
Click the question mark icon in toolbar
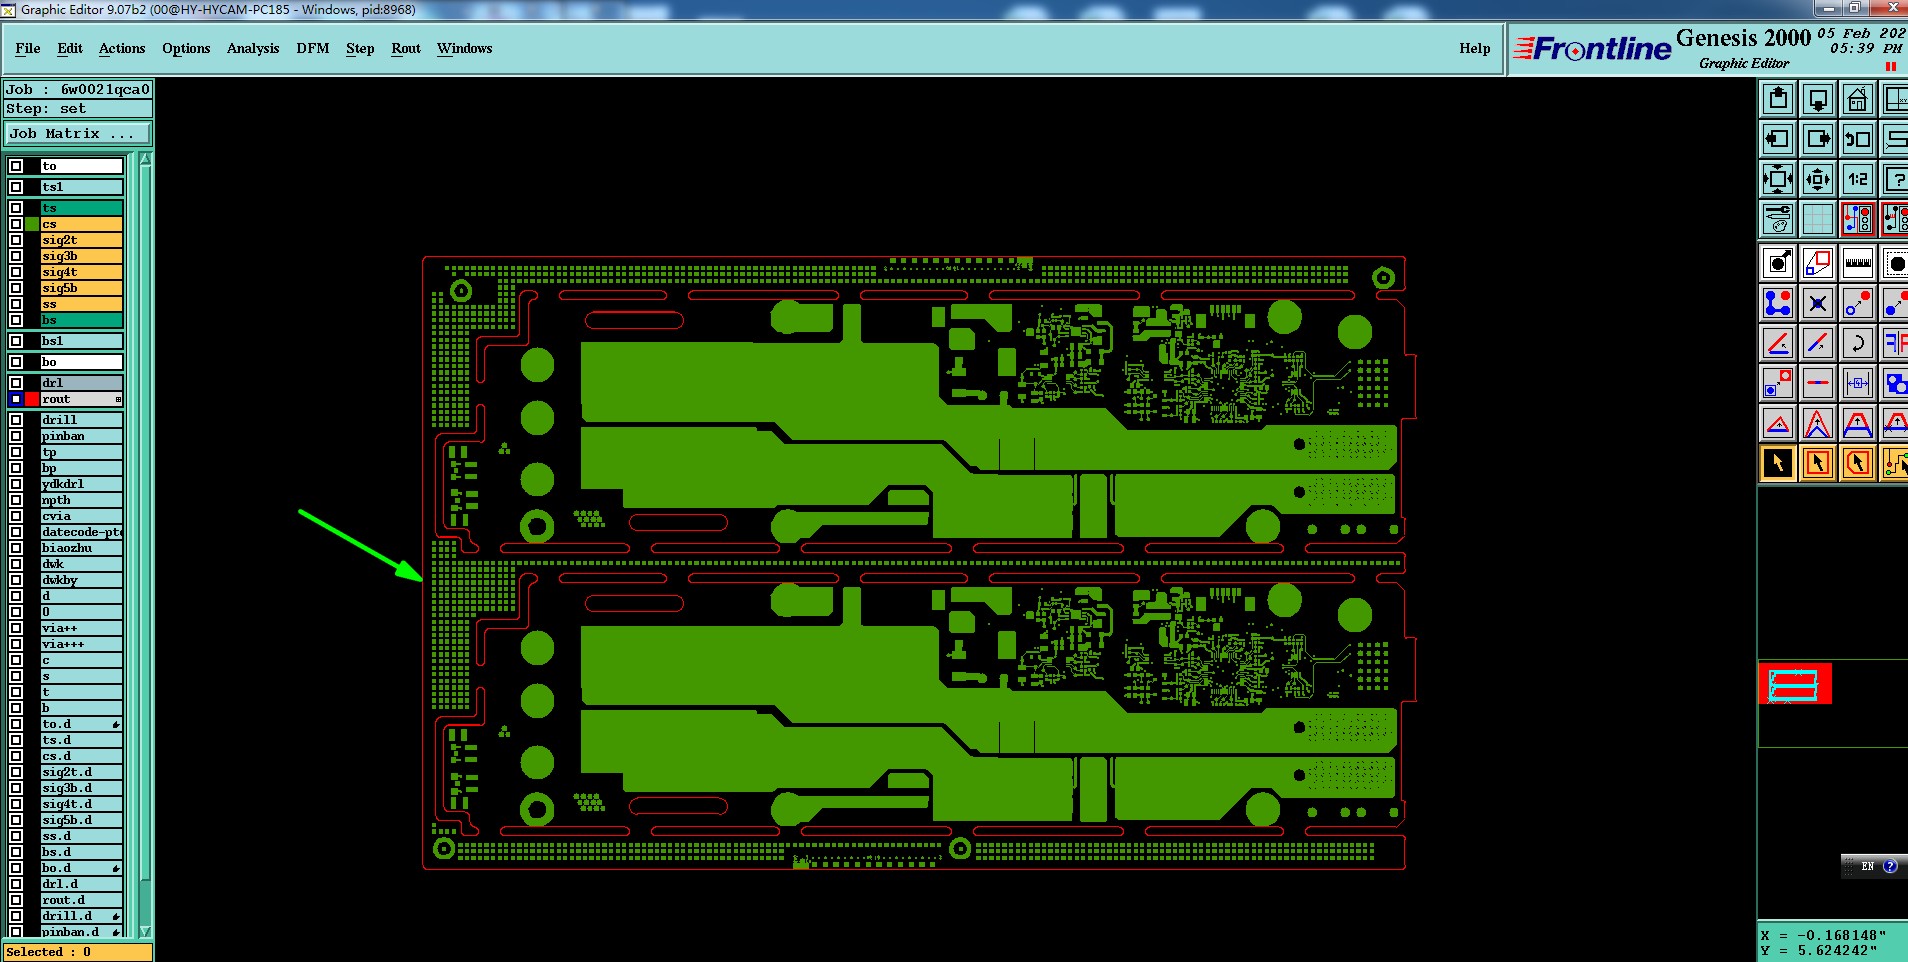tap(1895, 179)
